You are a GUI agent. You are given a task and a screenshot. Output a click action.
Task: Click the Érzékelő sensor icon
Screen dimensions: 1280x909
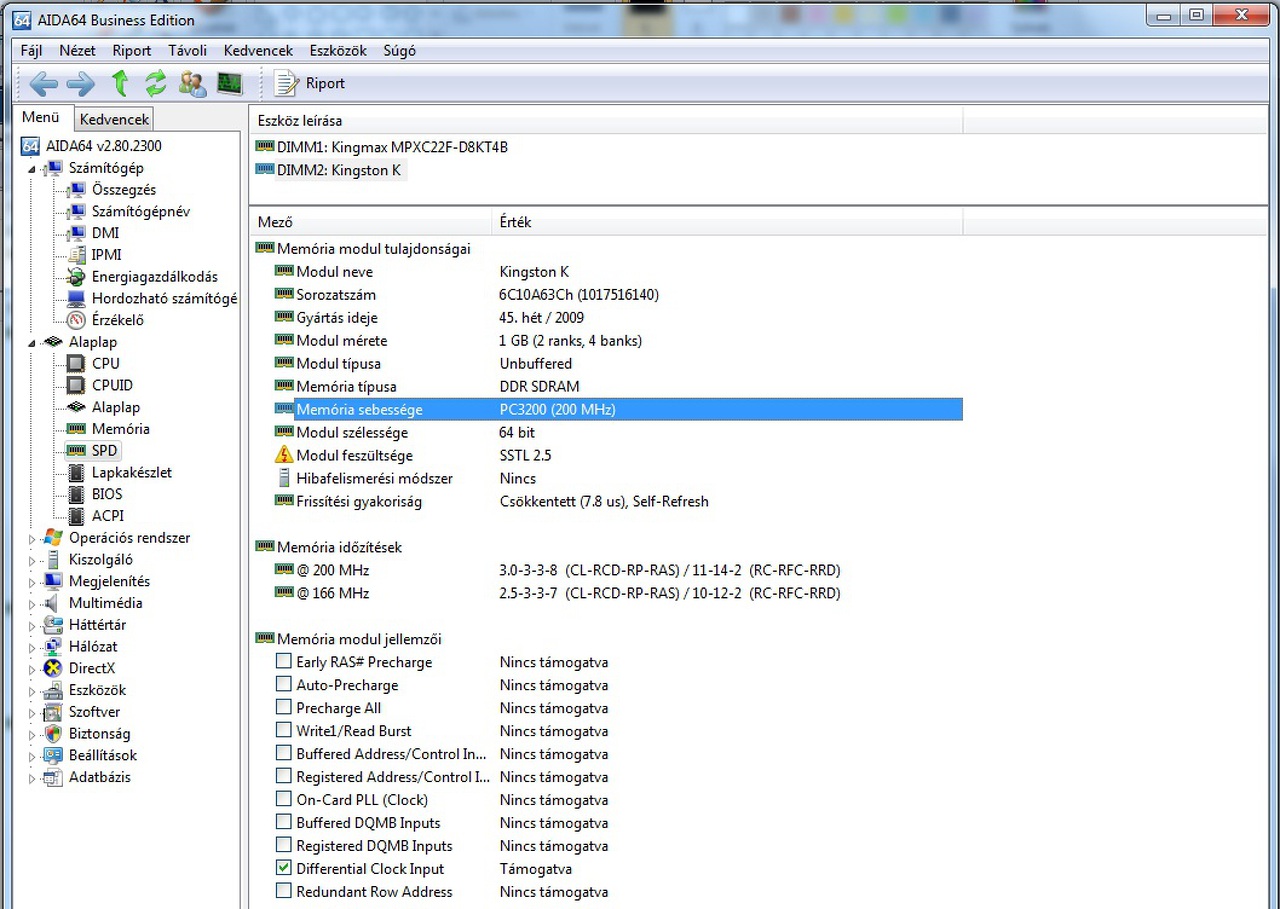(76, 320)
